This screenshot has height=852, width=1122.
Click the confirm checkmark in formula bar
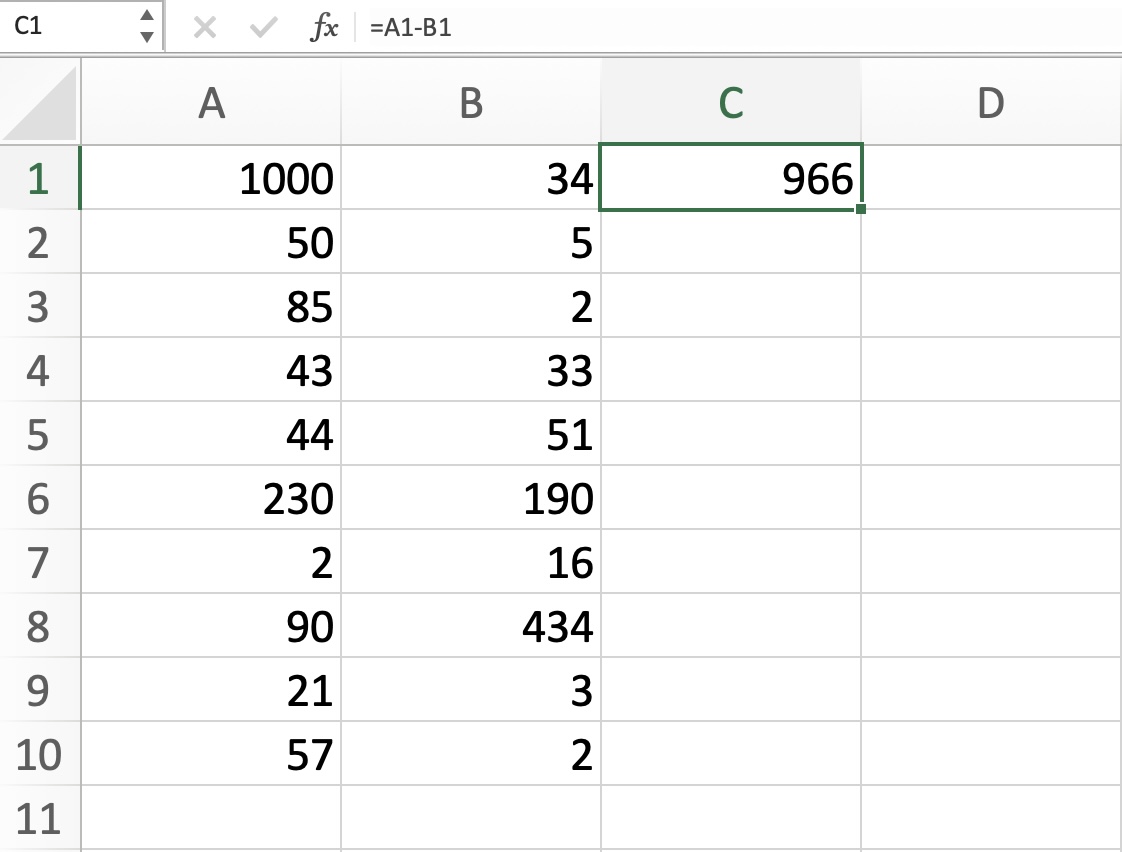[x=263, y=28]
